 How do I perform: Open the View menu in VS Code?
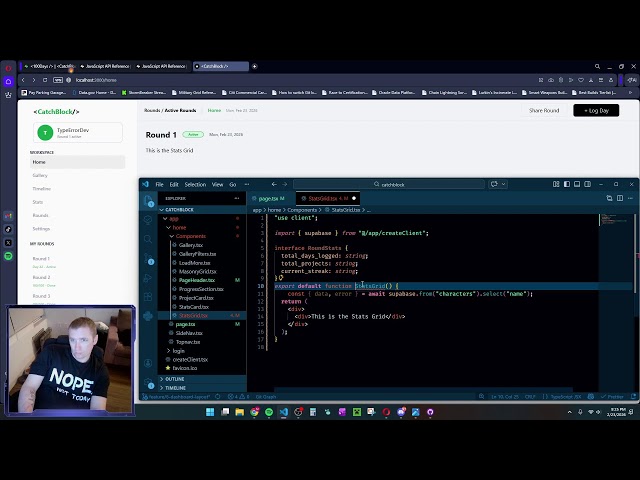coord(218,184)
